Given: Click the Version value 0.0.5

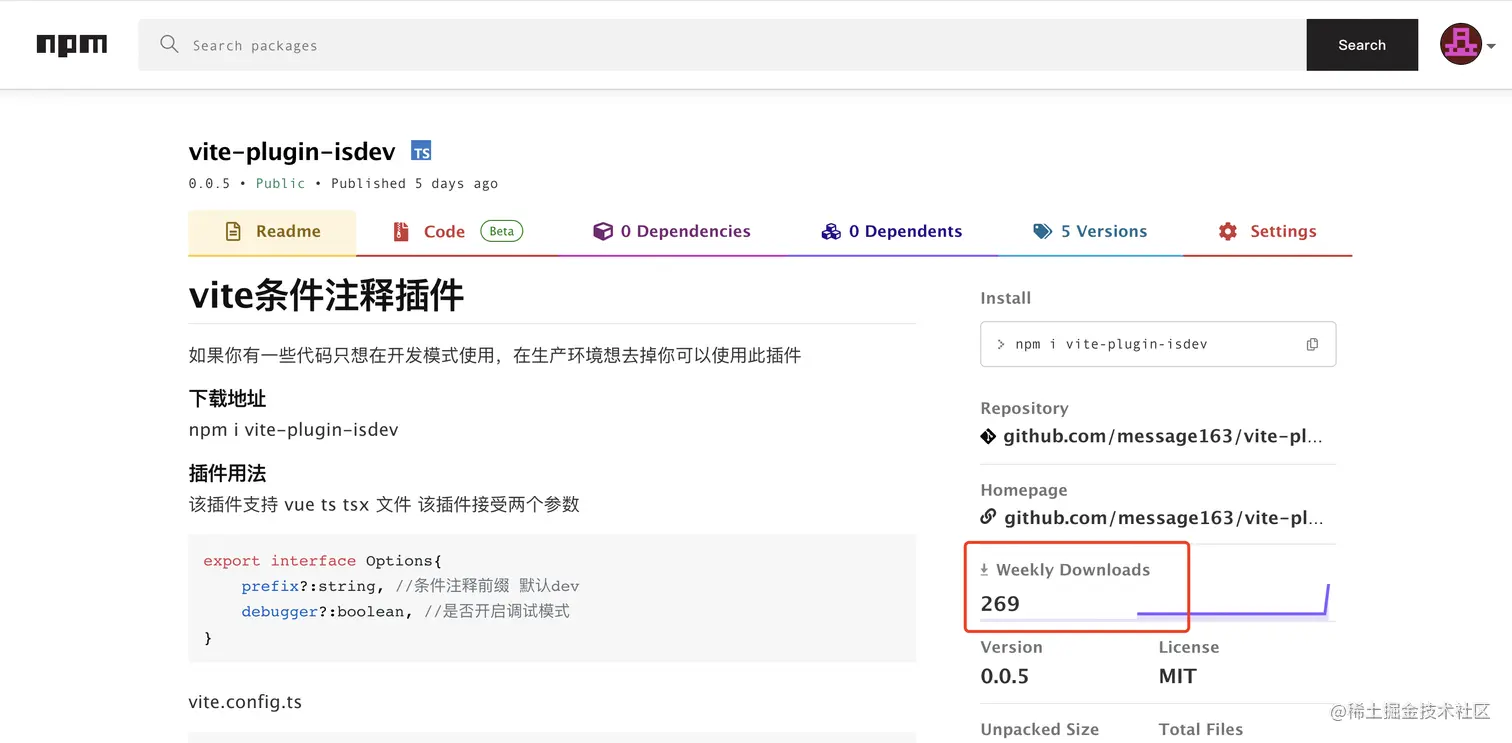Looking at the screenshot, I should (x=1005, y=677).
